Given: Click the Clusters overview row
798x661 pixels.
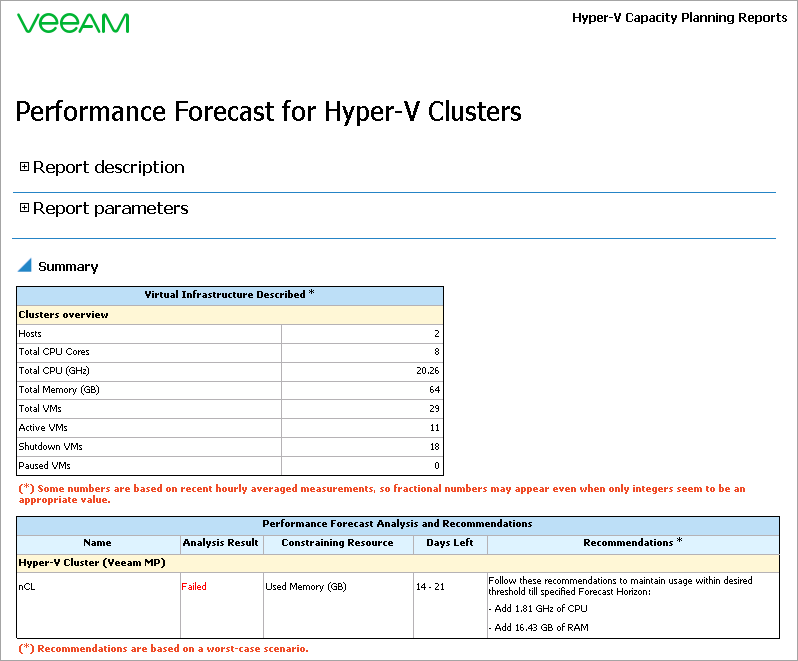Looking at the screenshot, I should coord(230,315).
